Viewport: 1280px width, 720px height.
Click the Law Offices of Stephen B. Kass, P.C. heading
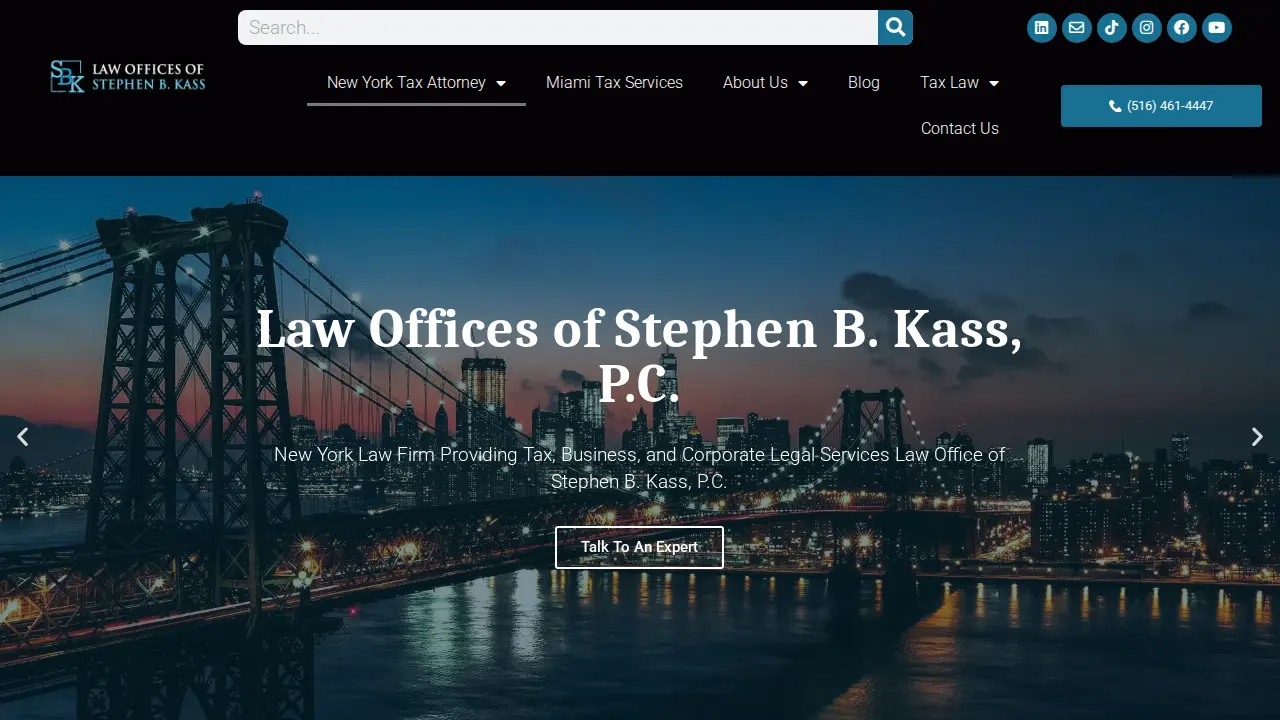coord(639,355)
